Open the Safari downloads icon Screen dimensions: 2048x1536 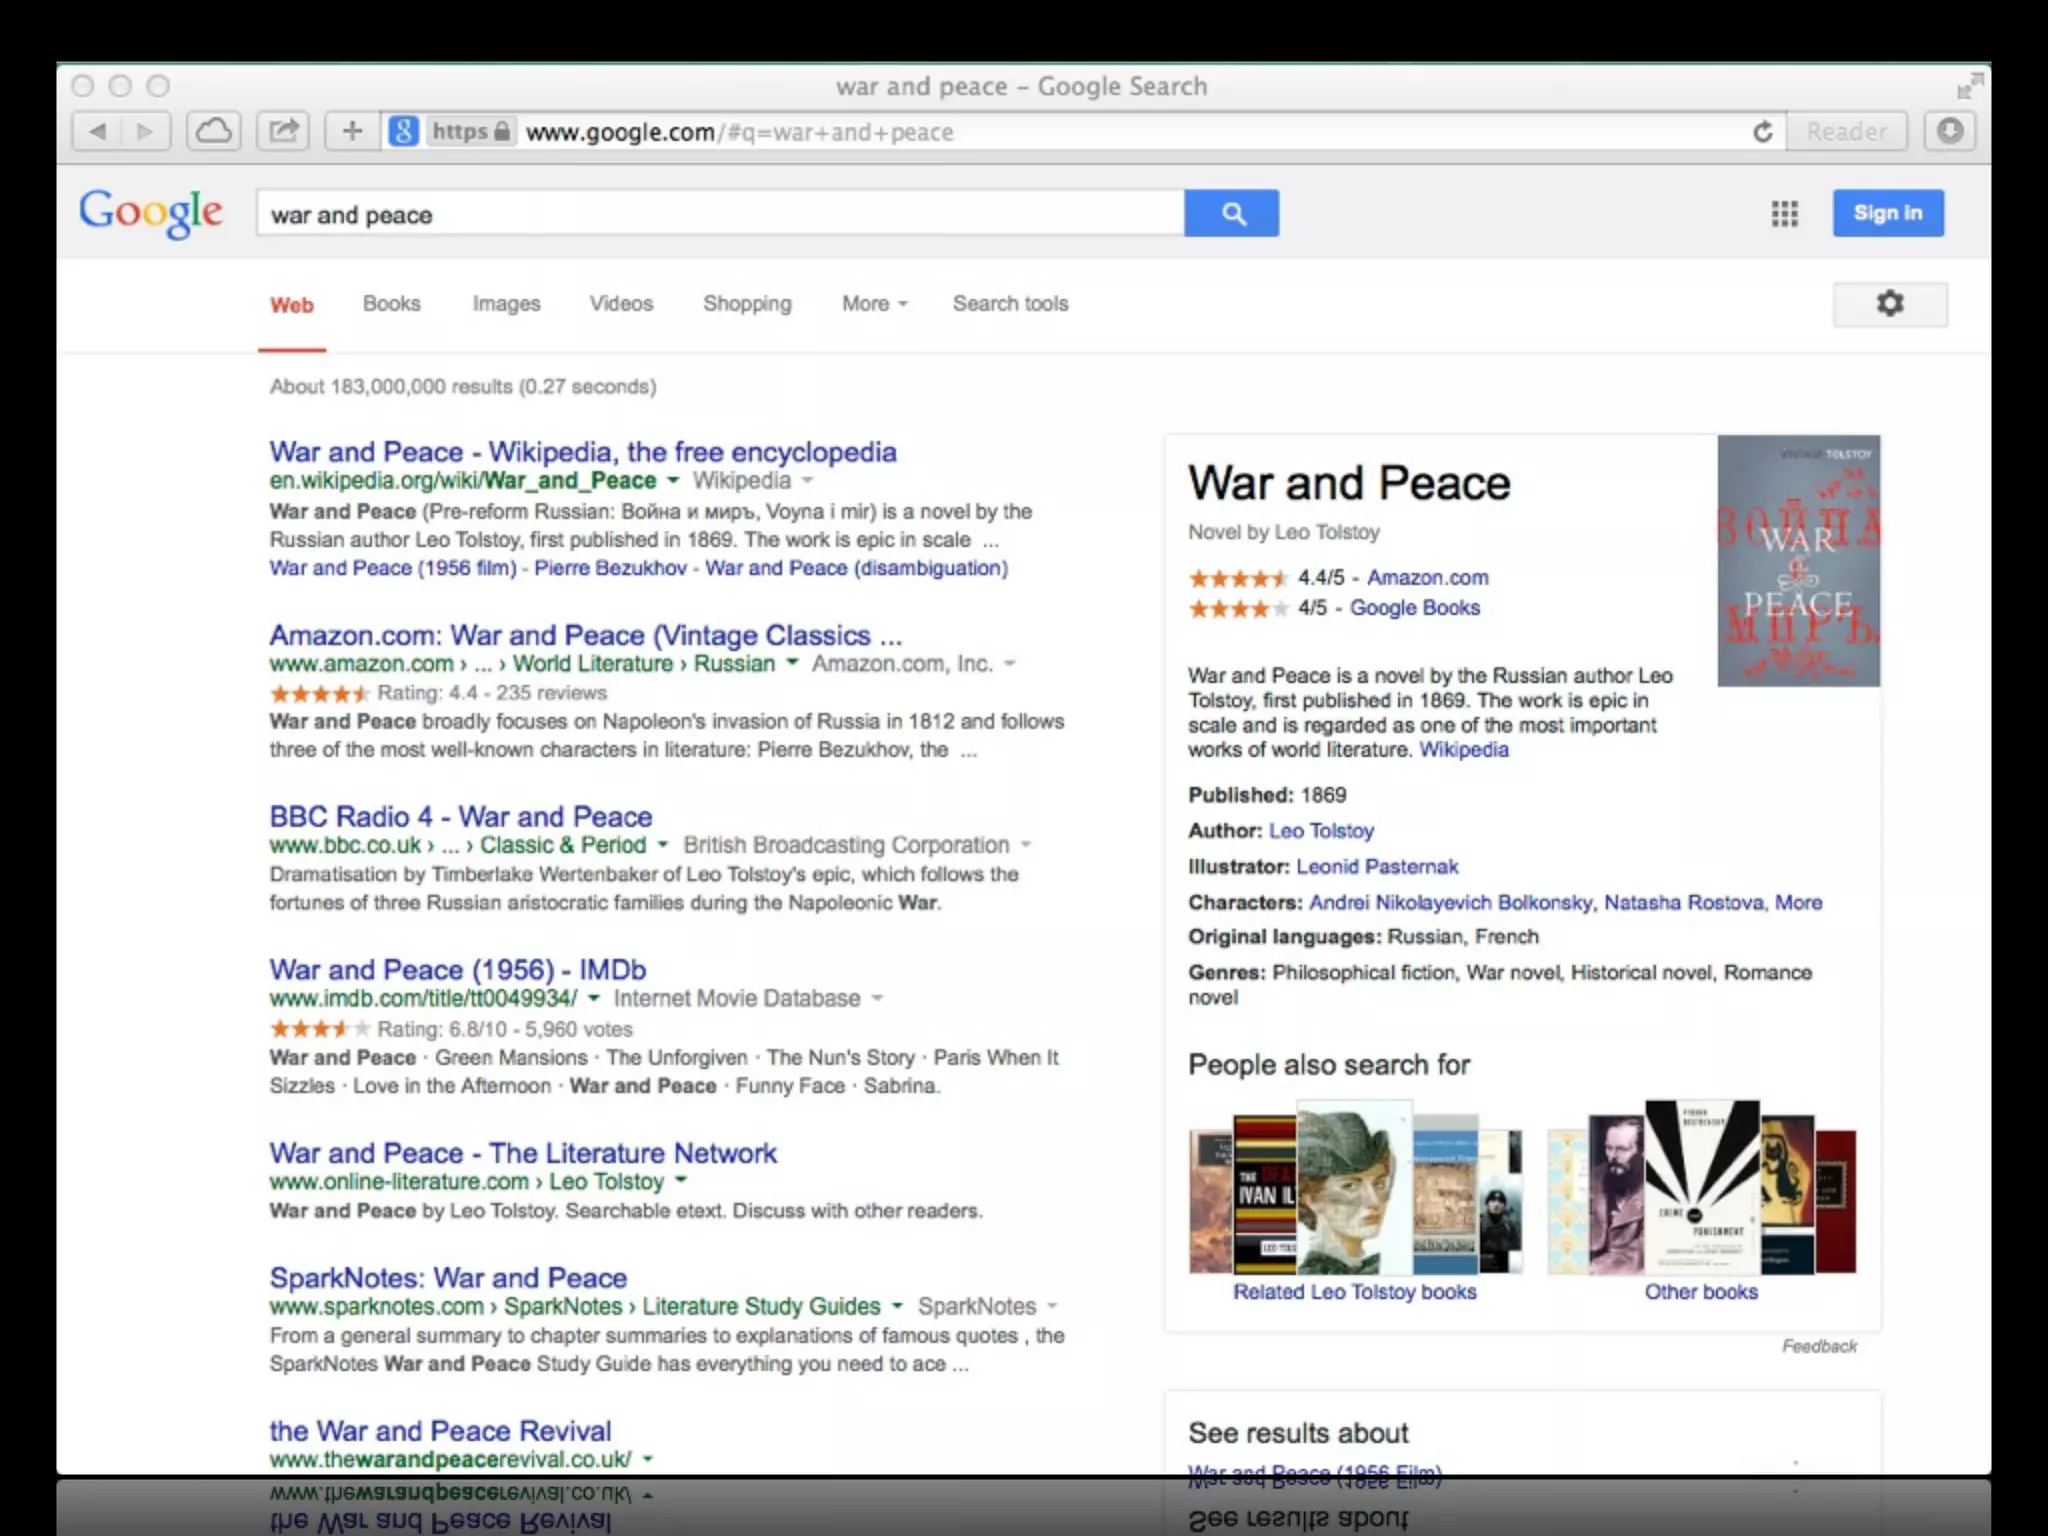coord(1949,131)
